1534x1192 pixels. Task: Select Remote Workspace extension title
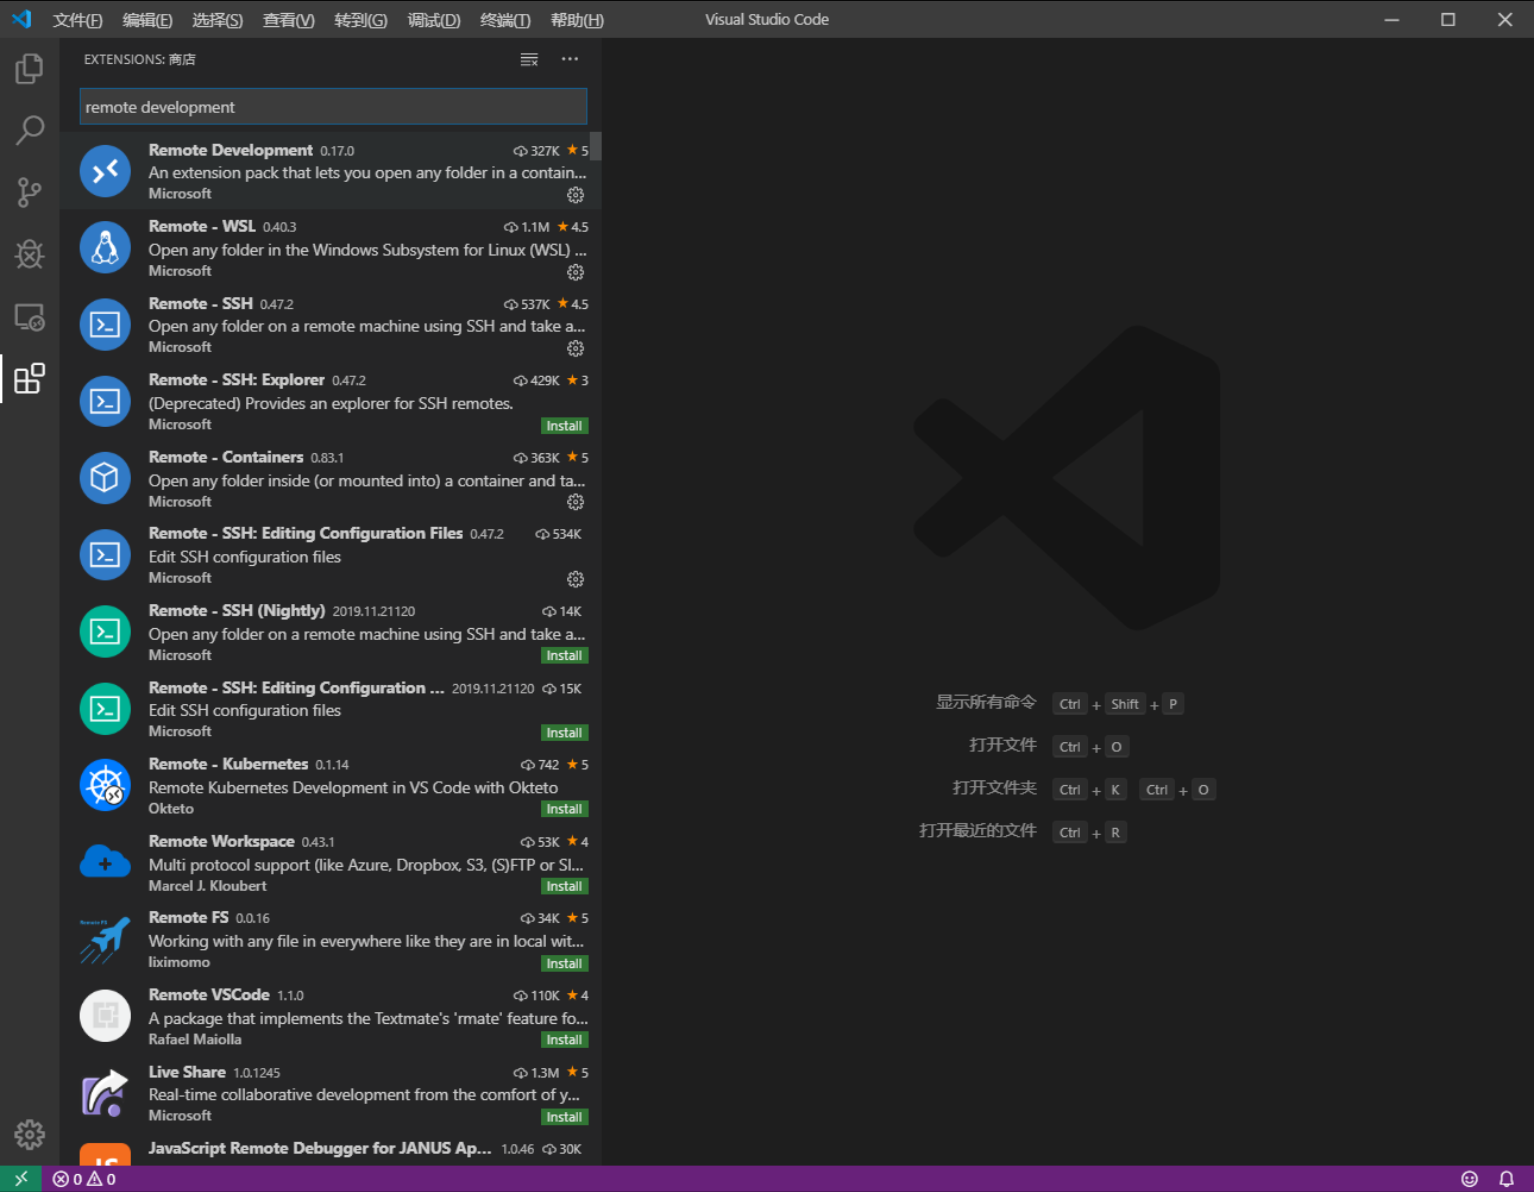coord(221,841)
